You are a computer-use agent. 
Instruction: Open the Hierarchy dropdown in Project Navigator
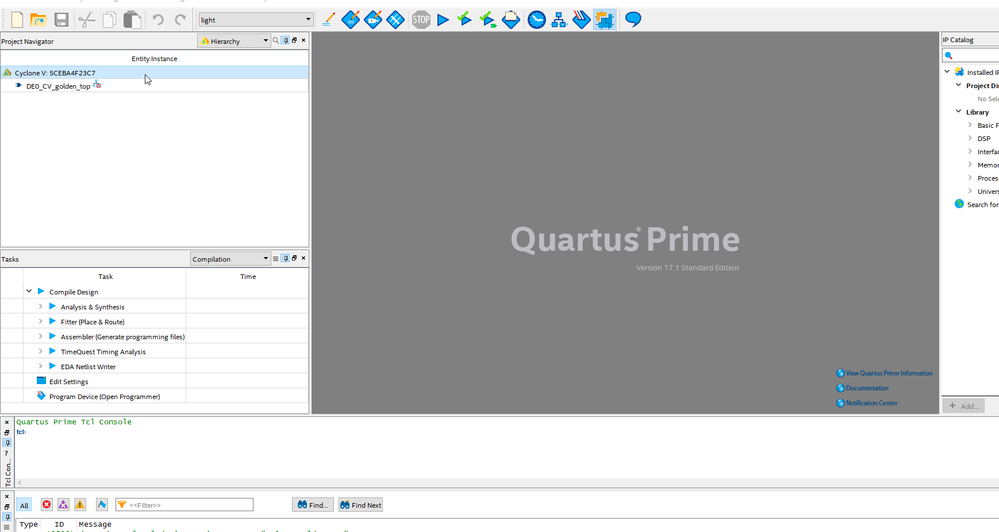(x=234, y=41)
